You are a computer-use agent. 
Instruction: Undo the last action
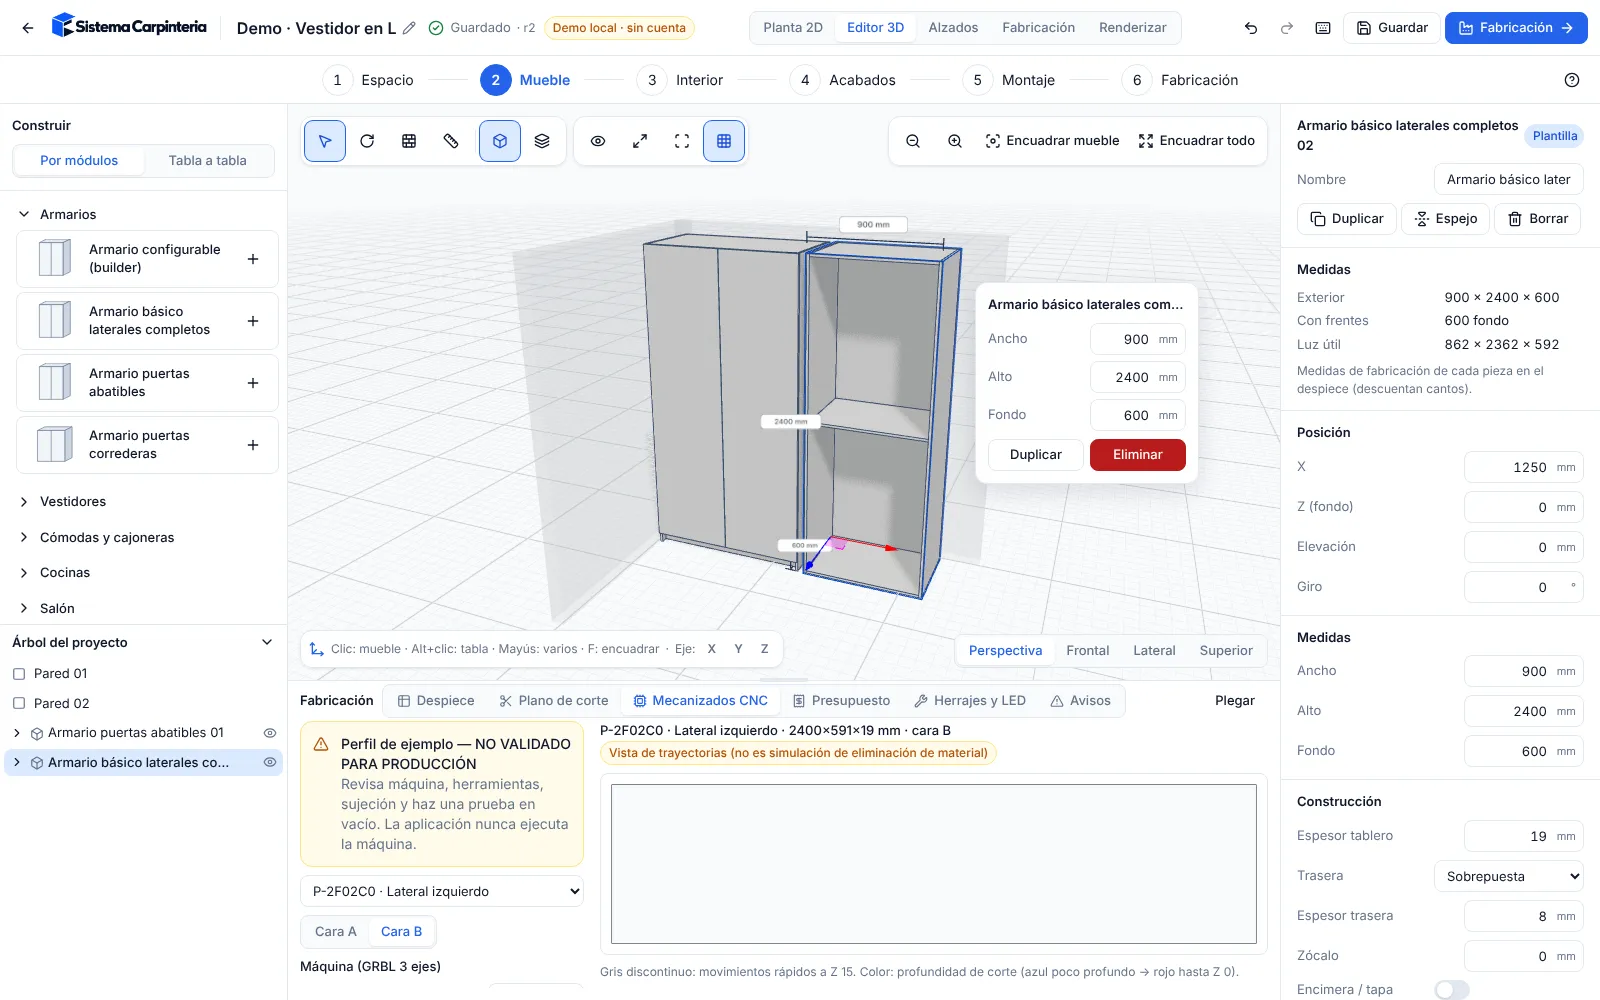point(1251,28)
